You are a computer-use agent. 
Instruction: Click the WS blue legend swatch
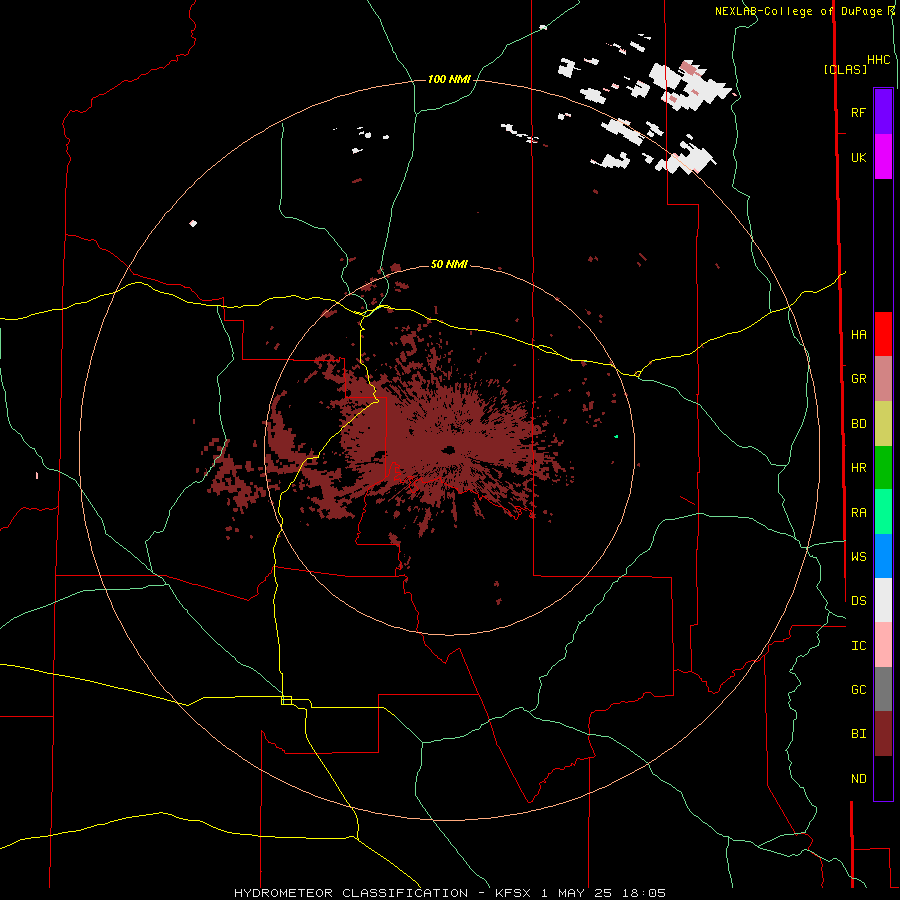[x=883, y=556]
